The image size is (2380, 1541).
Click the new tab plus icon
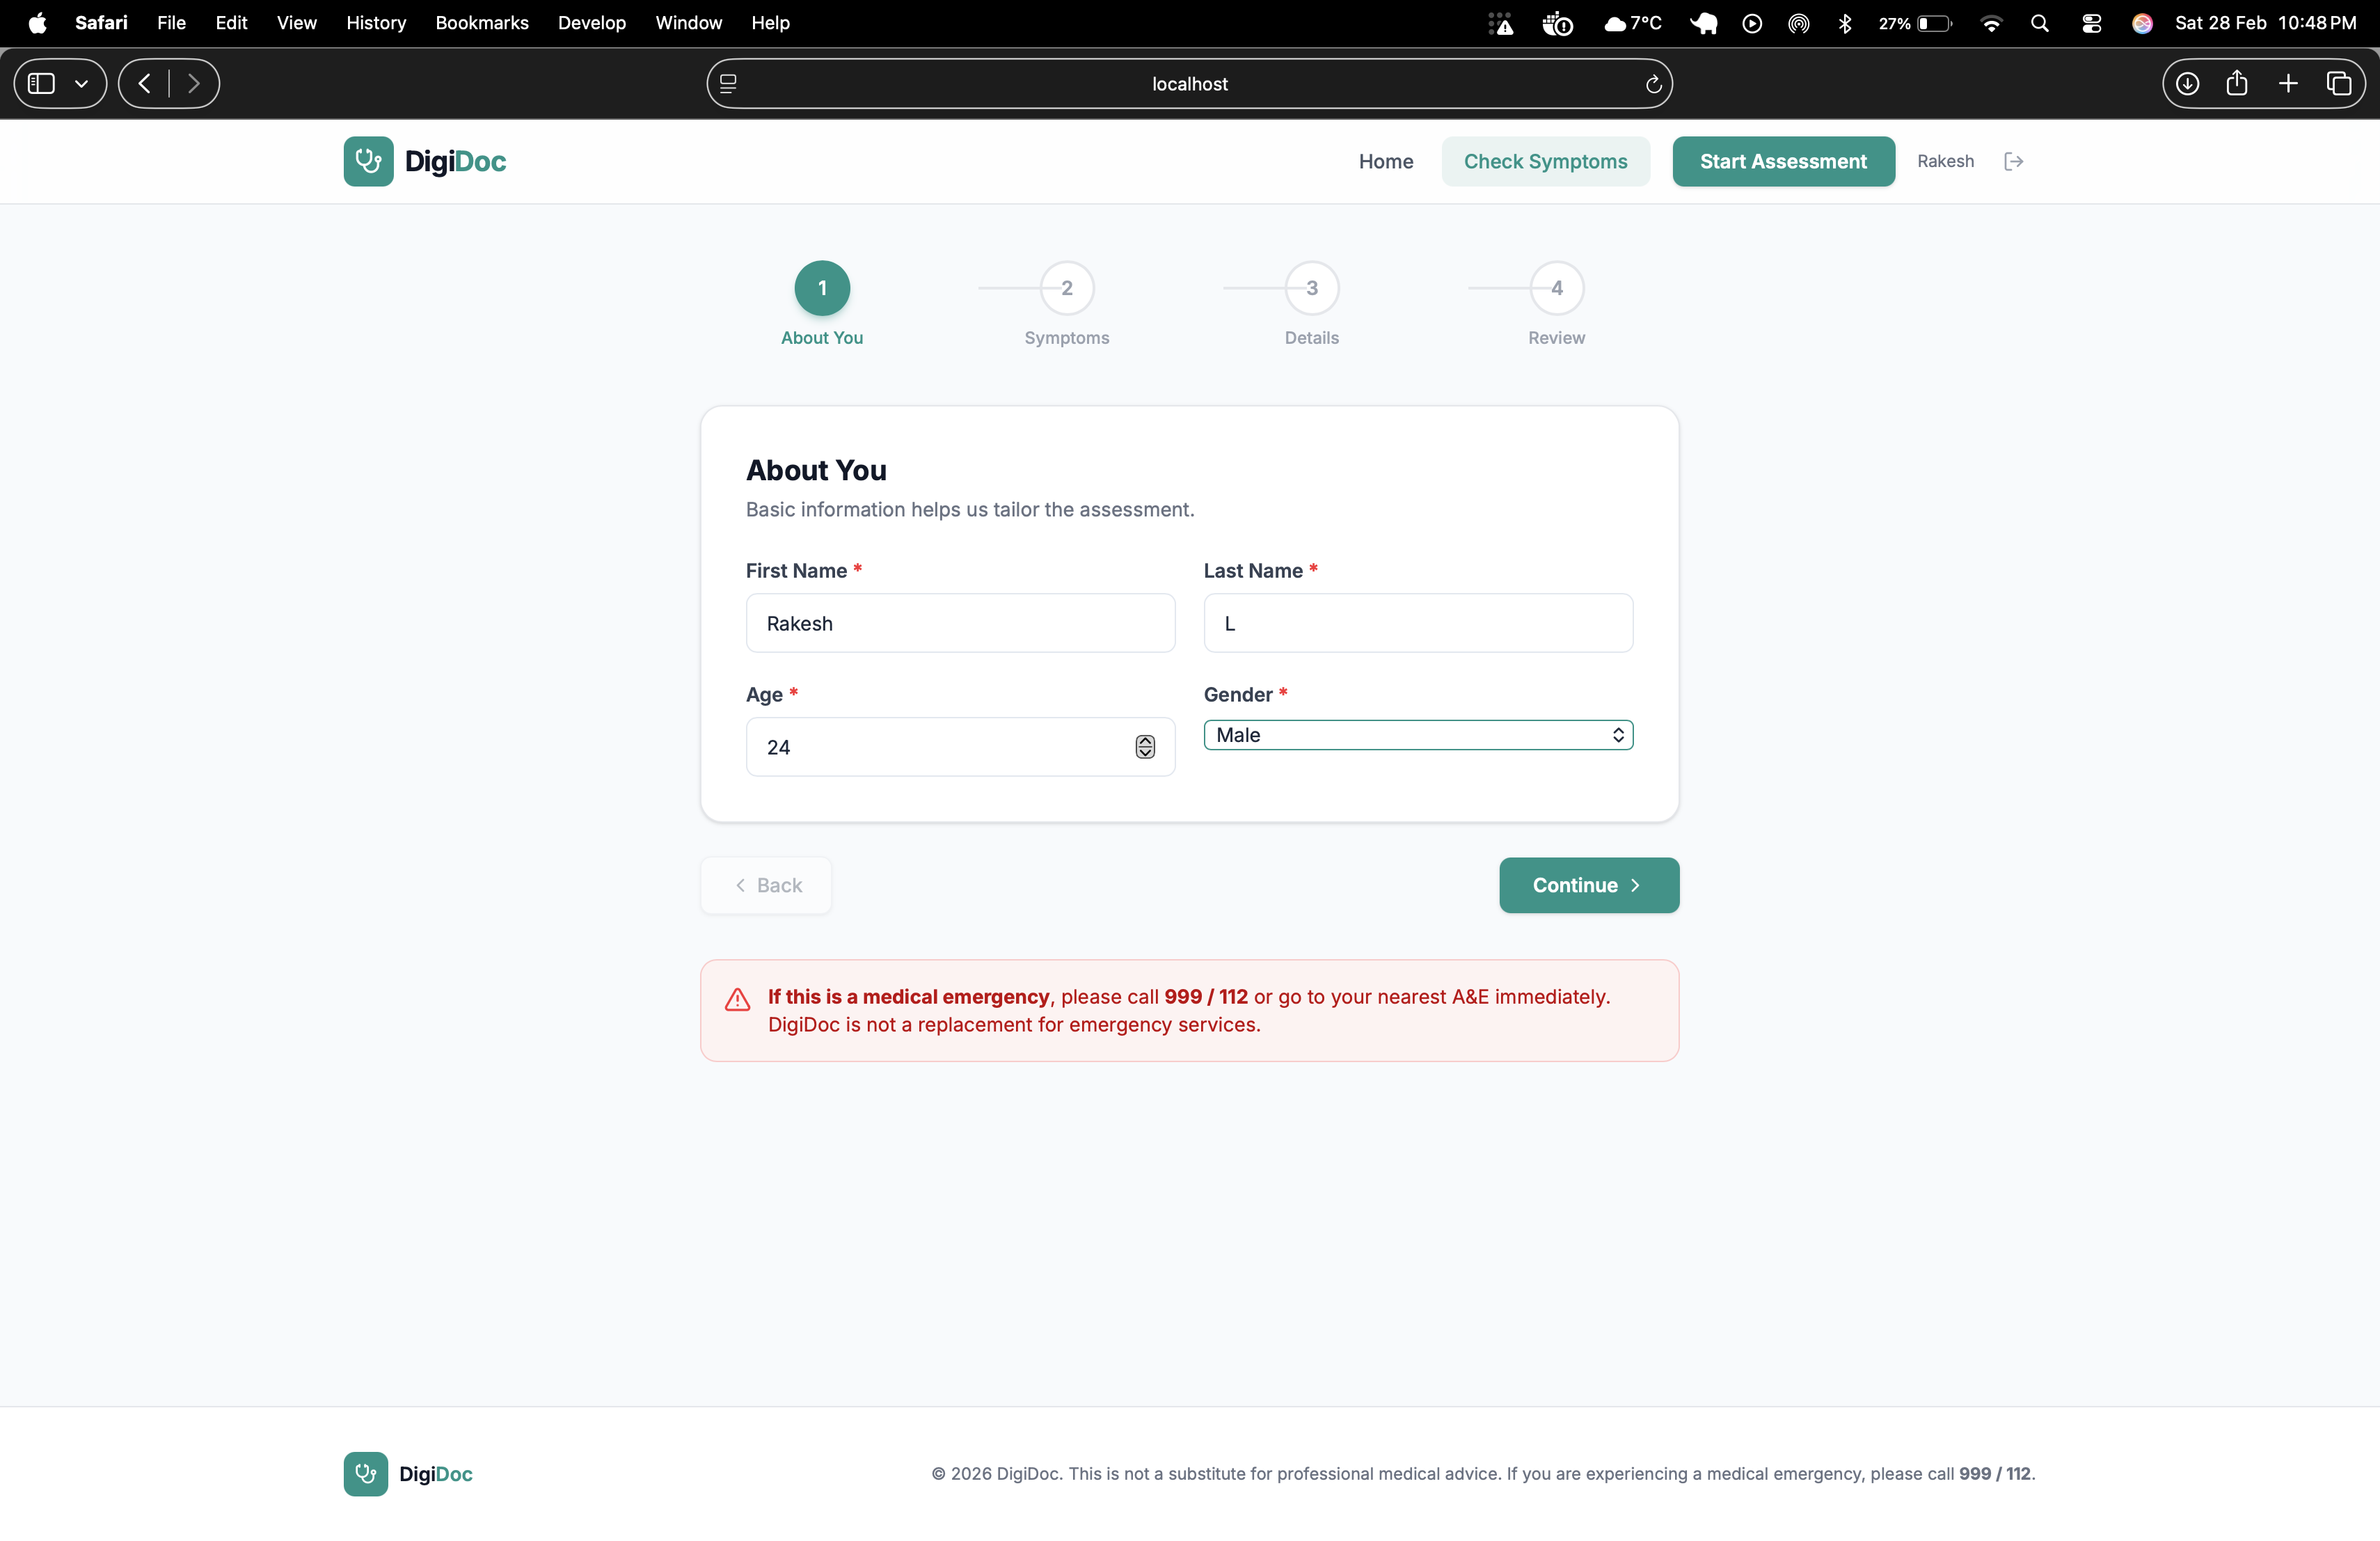click(x=2288, y=84)
